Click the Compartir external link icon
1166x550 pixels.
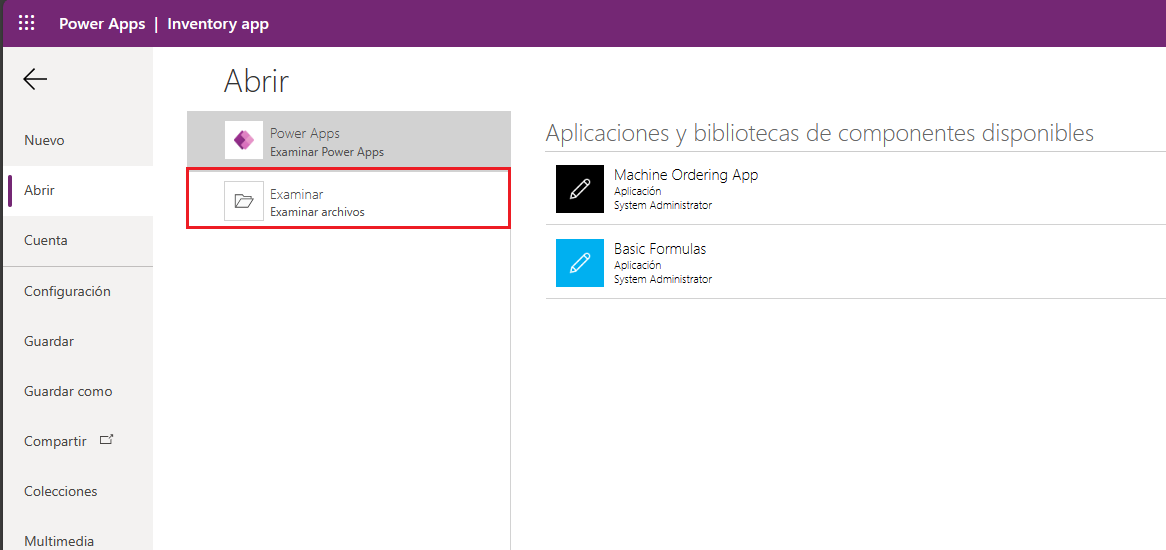click(106, 439)
